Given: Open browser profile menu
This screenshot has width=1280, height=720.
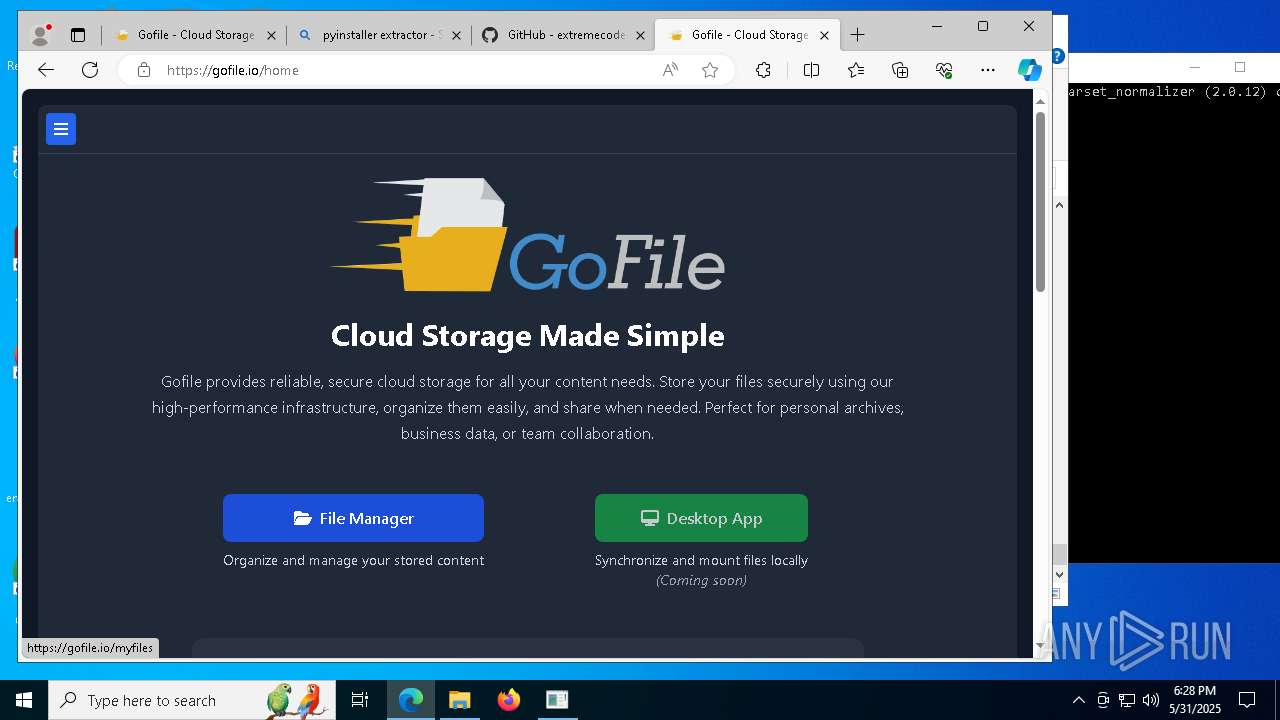Looking at the screenshot, I should pyautogui.click(x=41, y=35).
